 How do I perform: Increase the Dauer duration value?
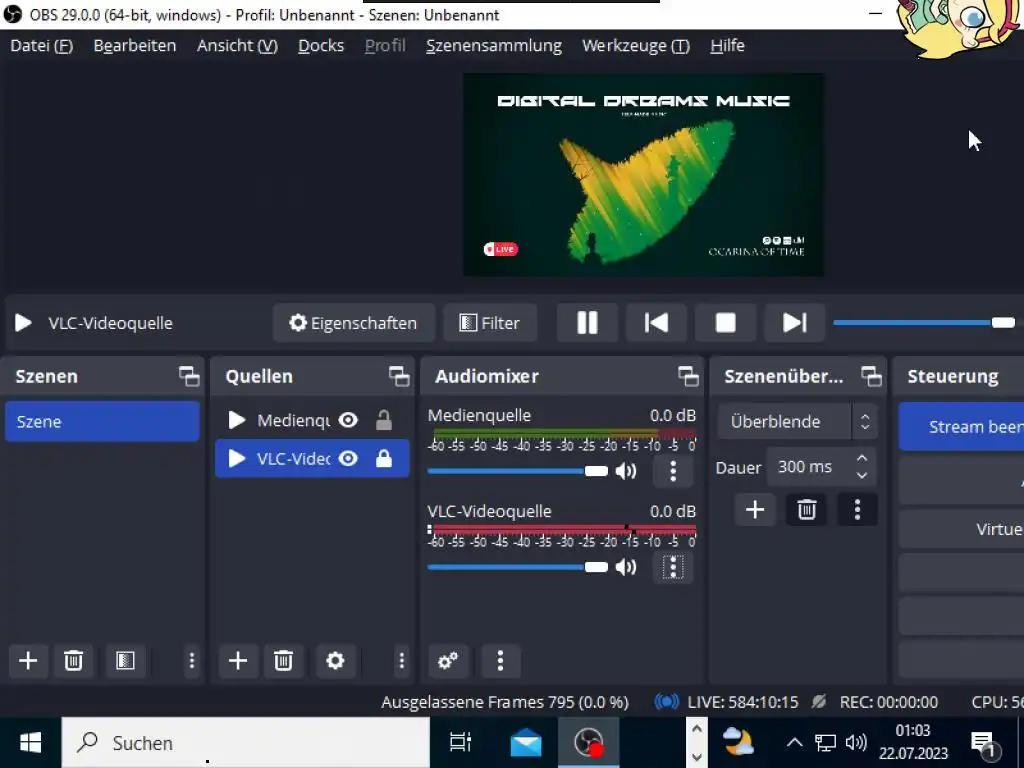(862, 458)
